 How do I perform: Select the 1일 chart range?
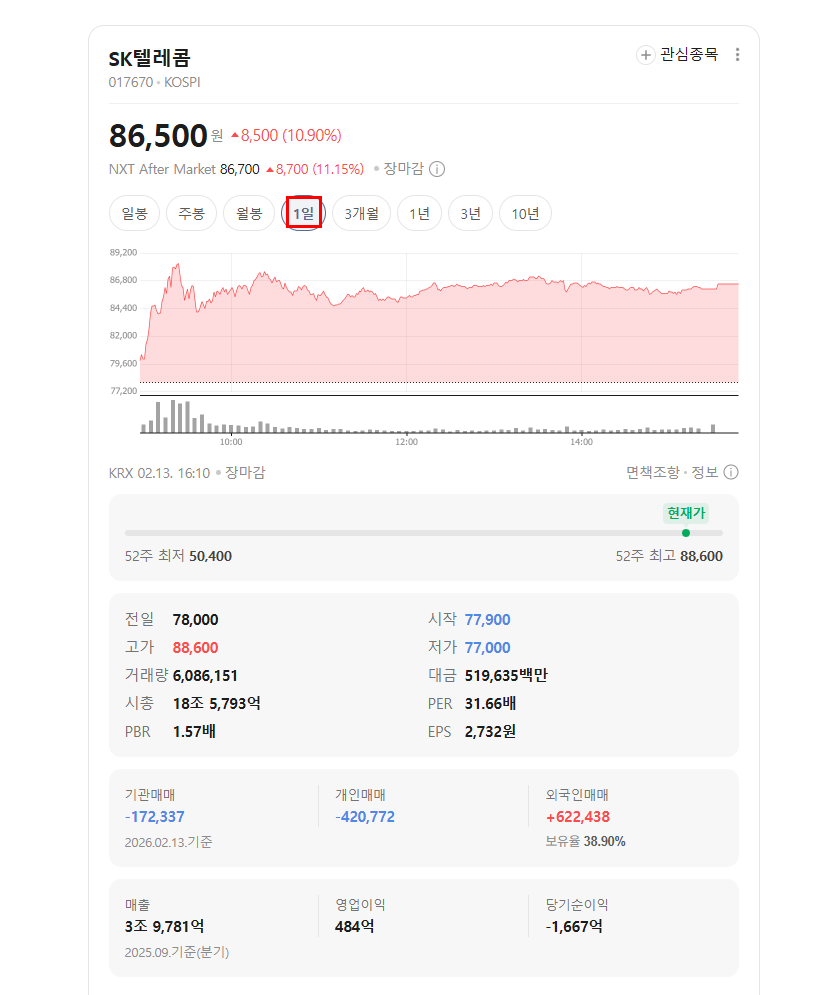303,213
